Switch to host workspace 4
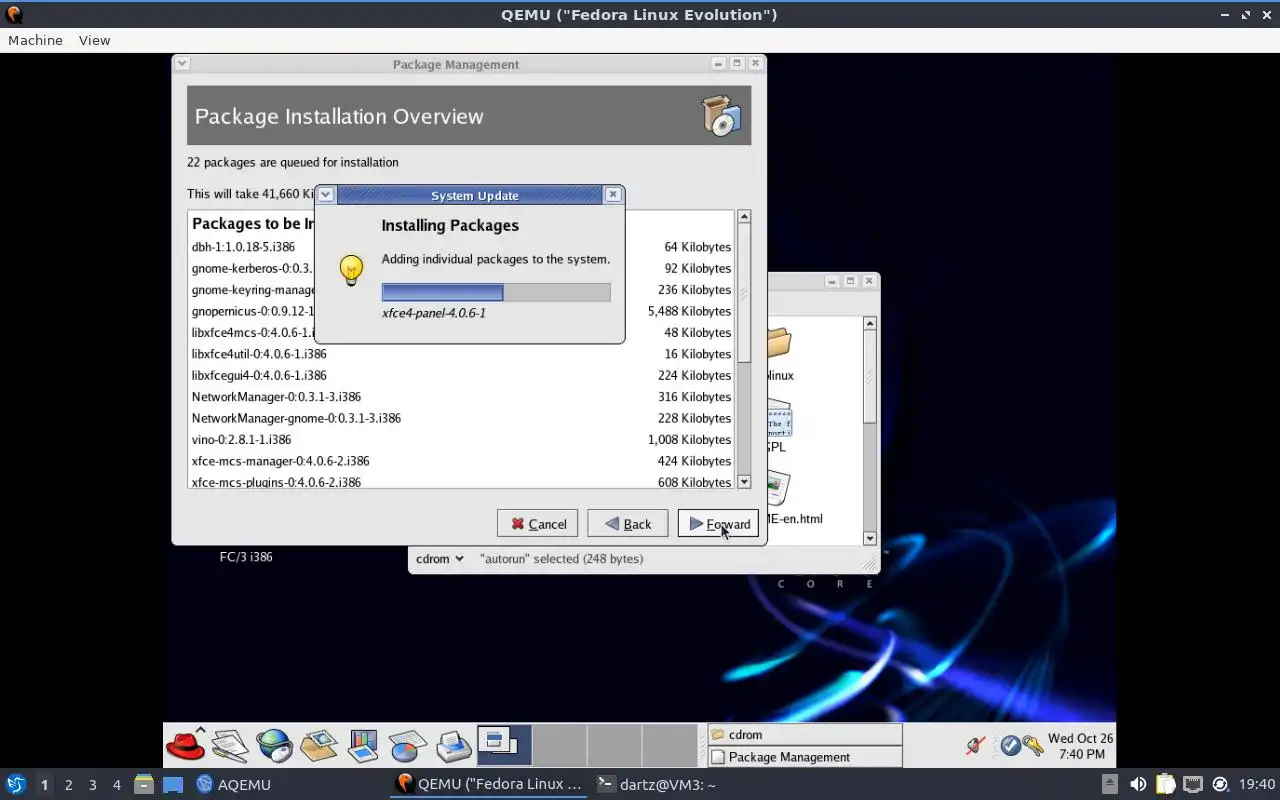The height and width of the screenshot is (800, 1280). (x=116, y=785)
